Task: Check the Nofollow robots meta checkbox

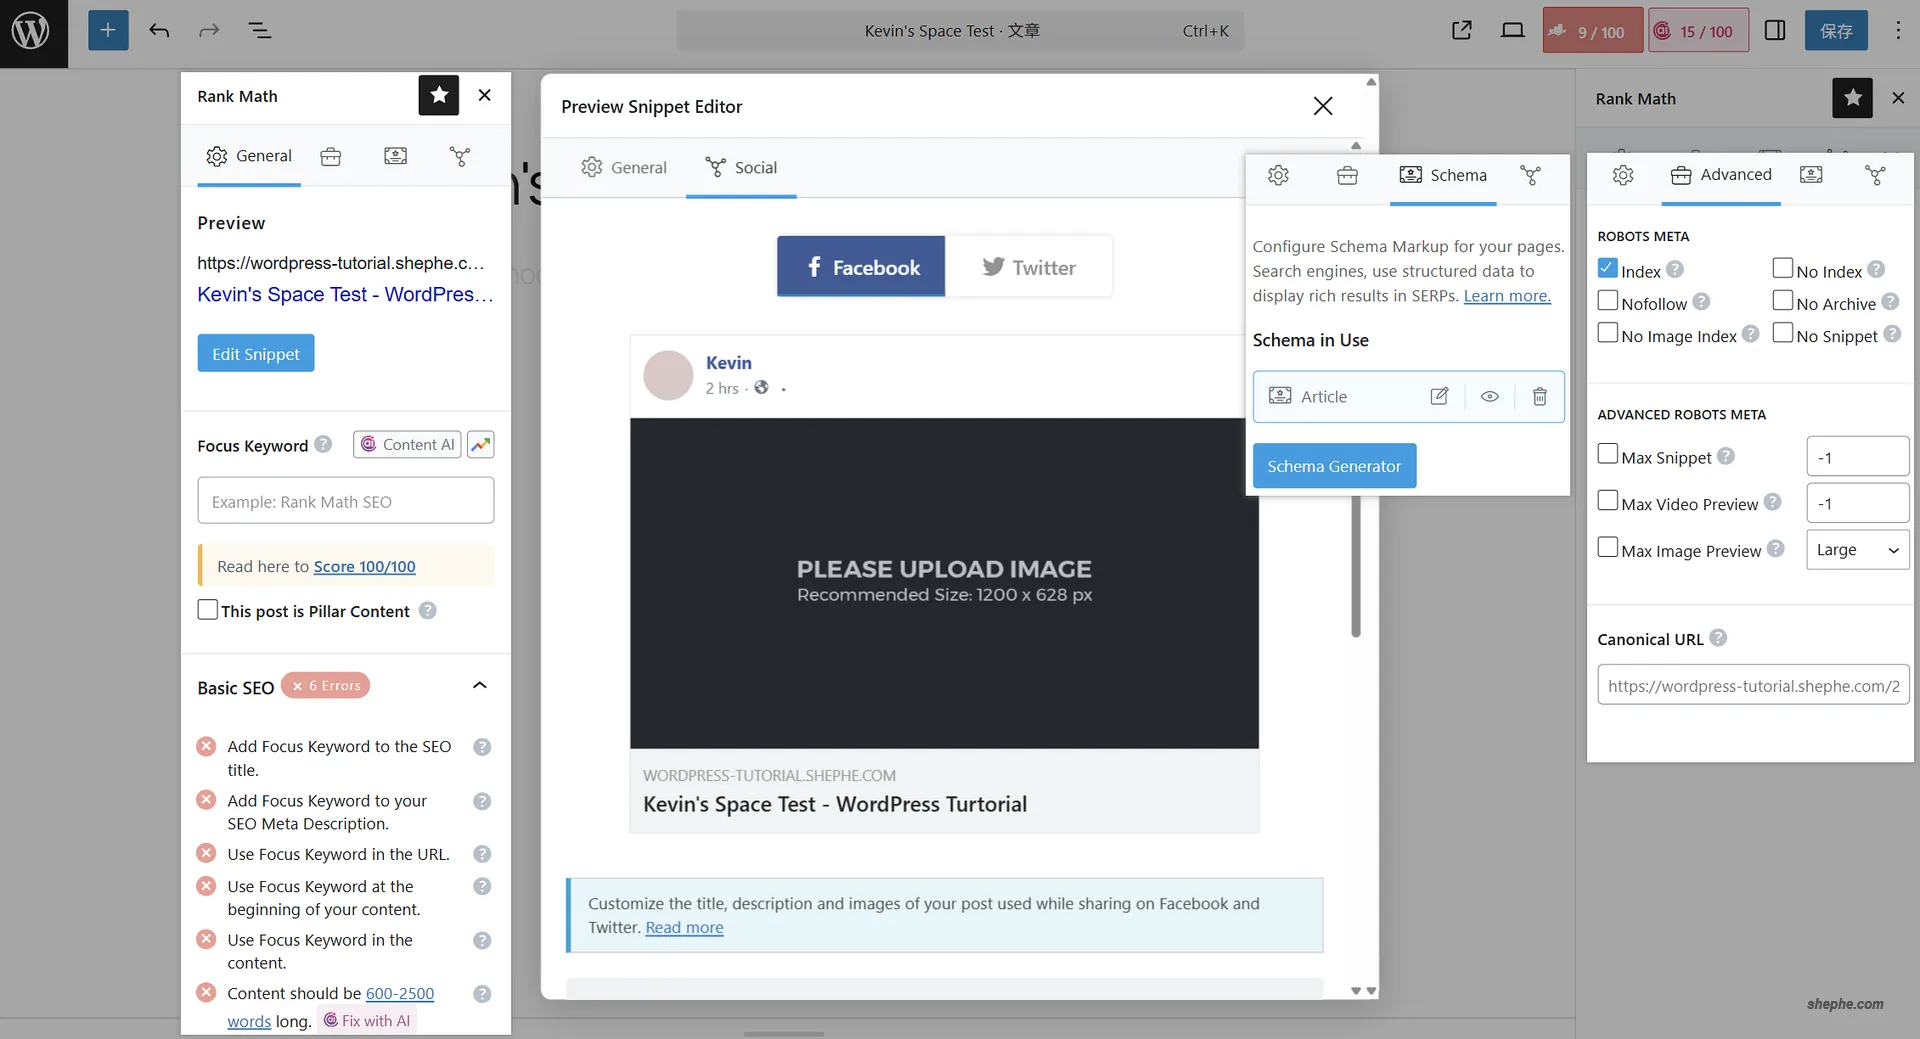Action: 1607,301
